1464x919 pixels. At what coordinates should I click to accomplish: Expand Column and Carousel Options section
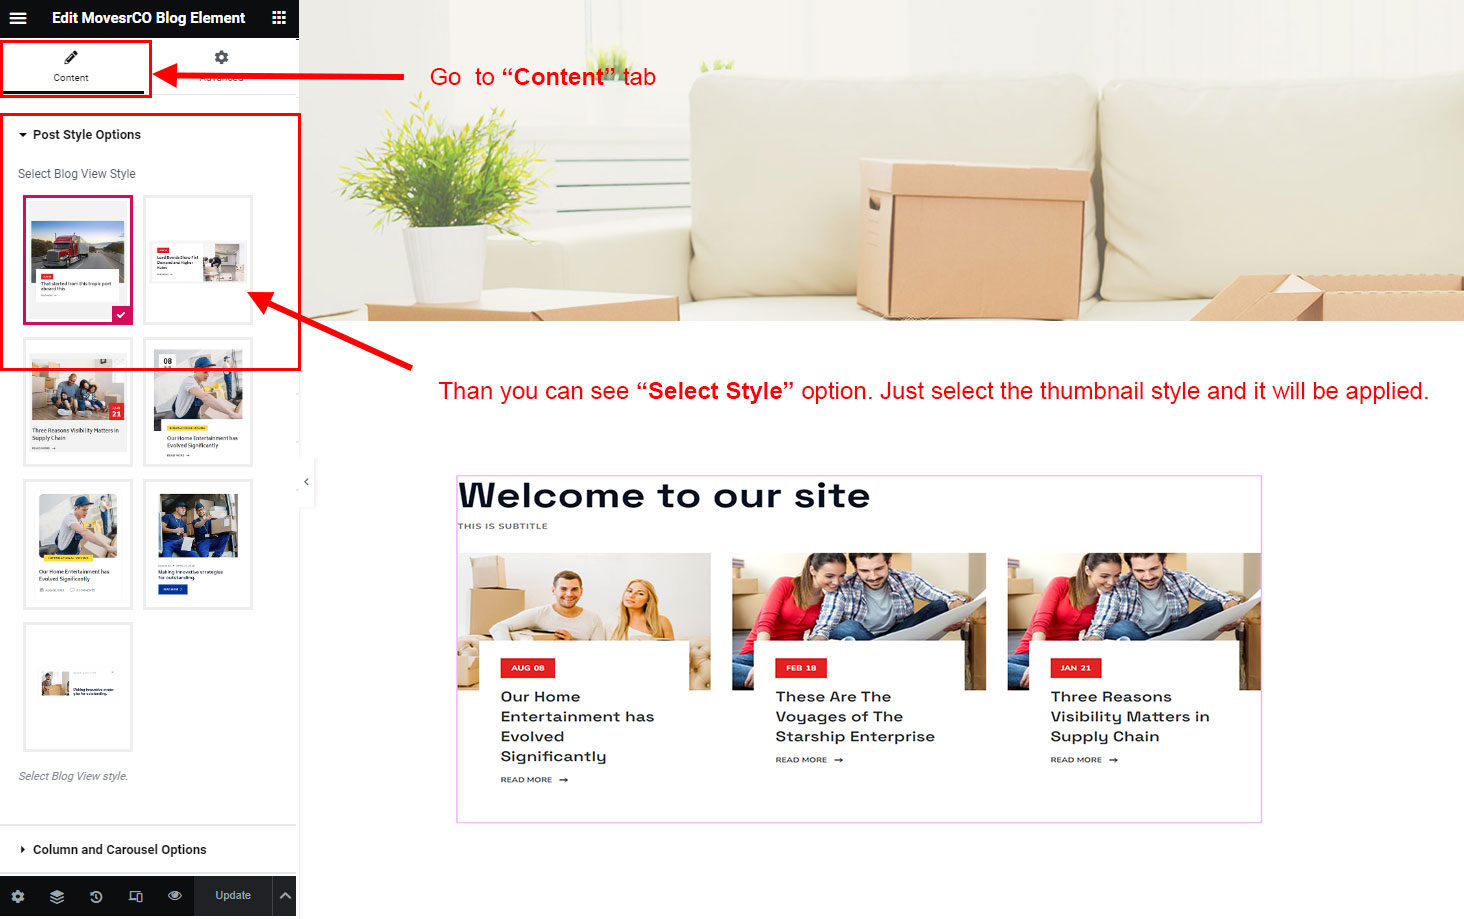click(x=119, y=850)
